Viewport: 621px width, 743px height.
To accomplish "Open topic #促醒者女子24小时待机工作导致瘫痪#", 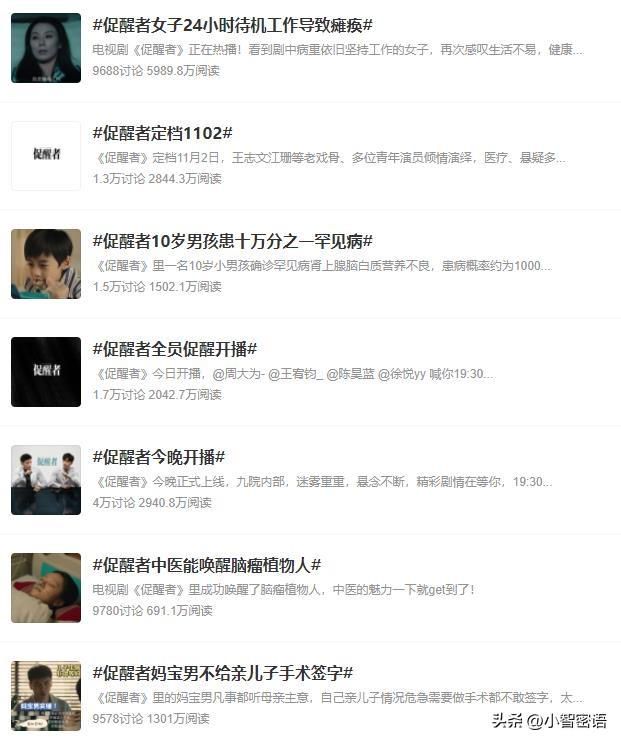I will pos(233,25).
